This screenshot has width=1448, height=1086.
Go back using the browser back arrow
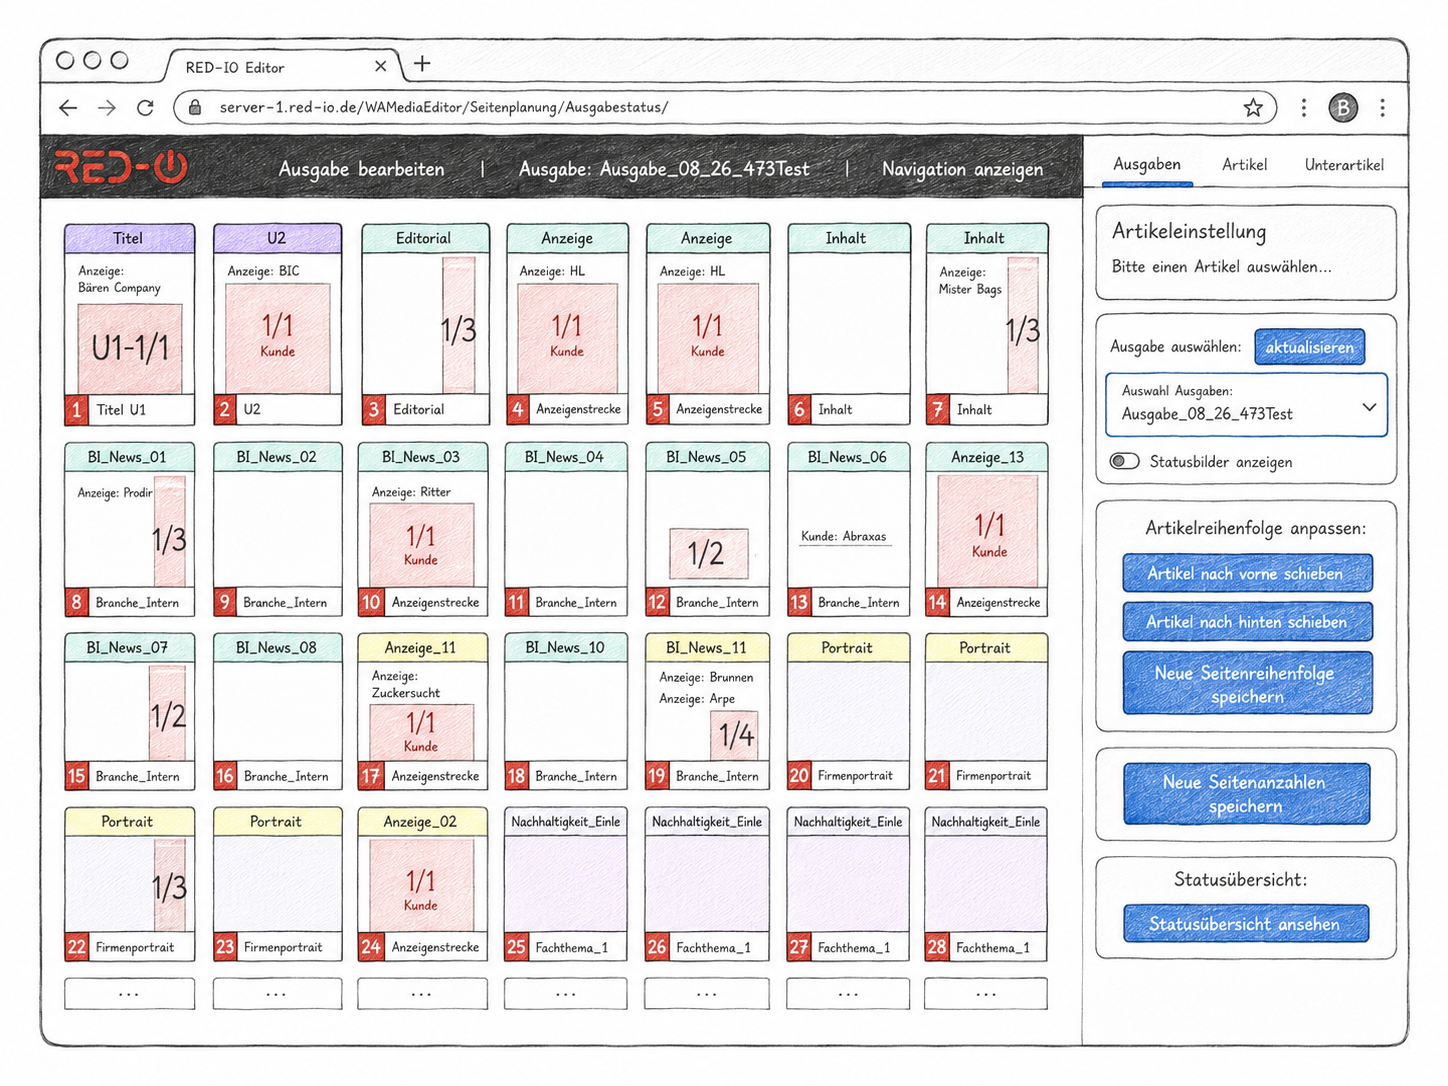coord(68,108)
